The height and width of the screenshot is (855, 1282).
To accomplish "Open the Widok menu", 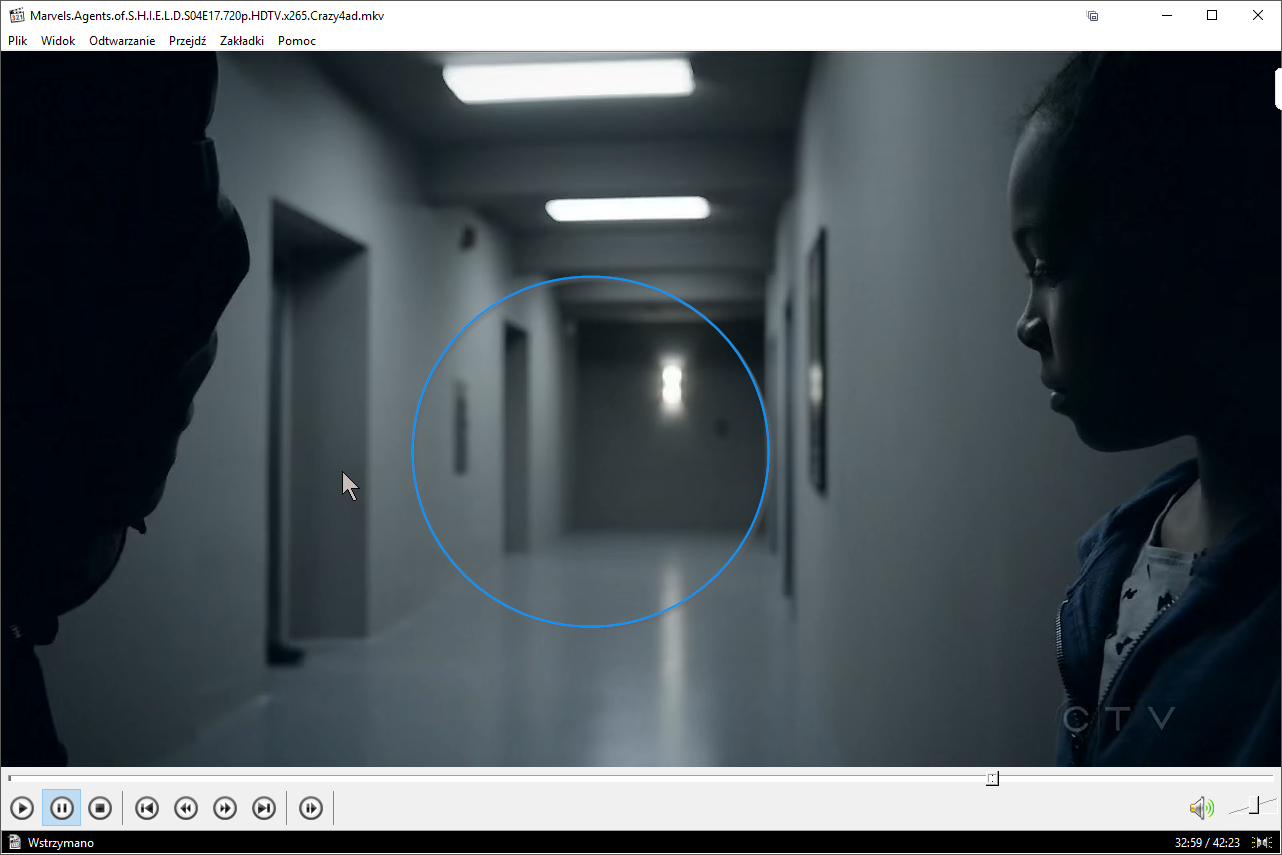I will [x=58, y=41].
